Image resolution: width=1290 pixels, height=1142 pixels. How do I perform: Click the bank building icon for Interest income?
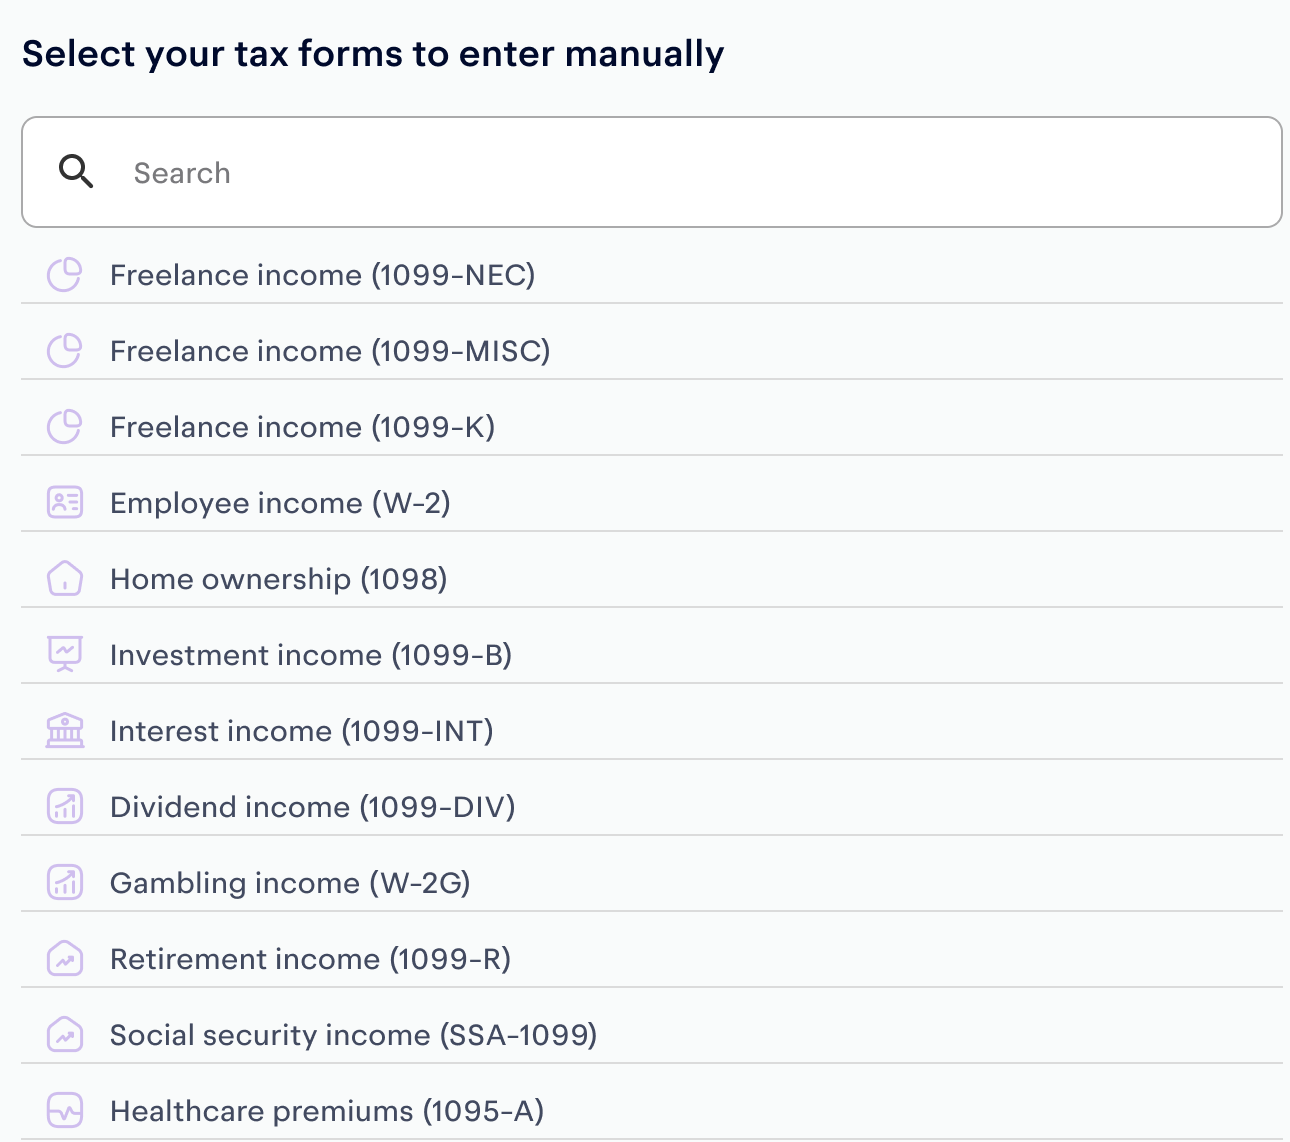(x=65, y=730)
